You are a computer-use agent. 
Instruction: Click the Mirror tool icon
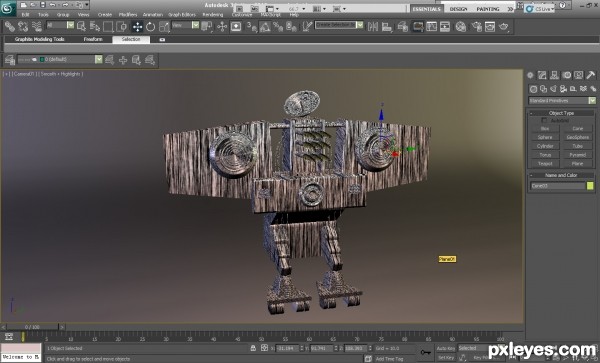tap(373, 26)
